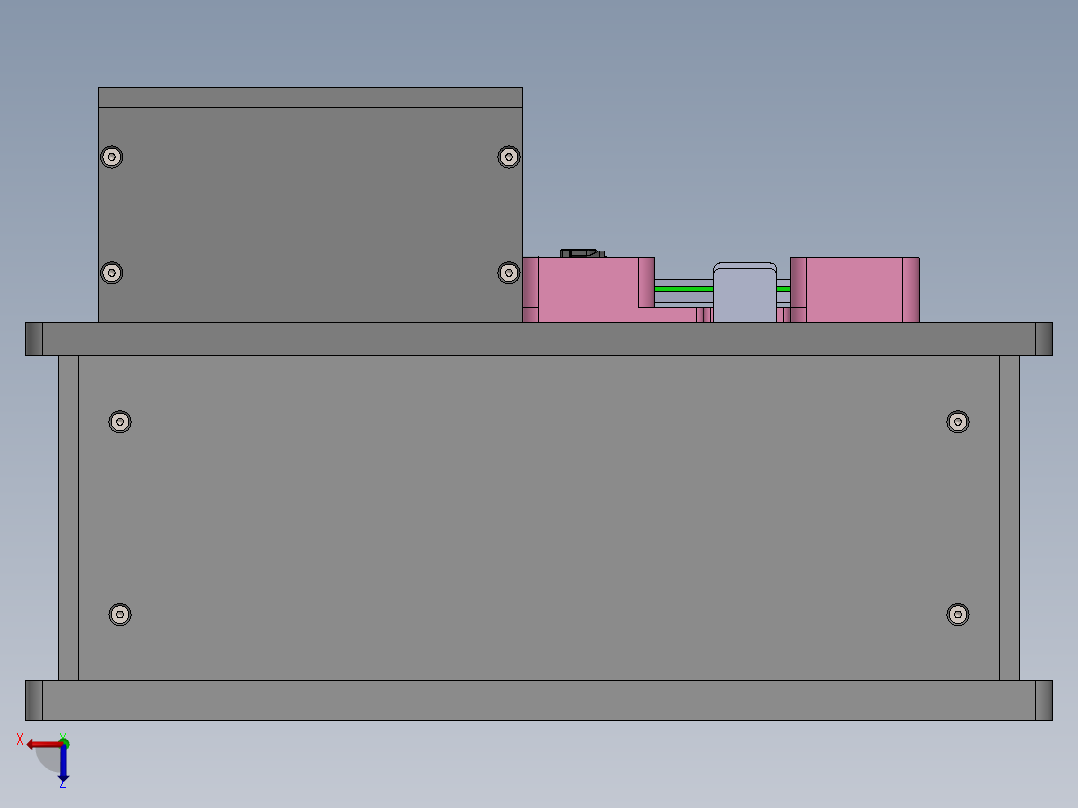Click the red X axis arrow
1078x808 pixels.
pyautogui.click(x=44, y=743)
